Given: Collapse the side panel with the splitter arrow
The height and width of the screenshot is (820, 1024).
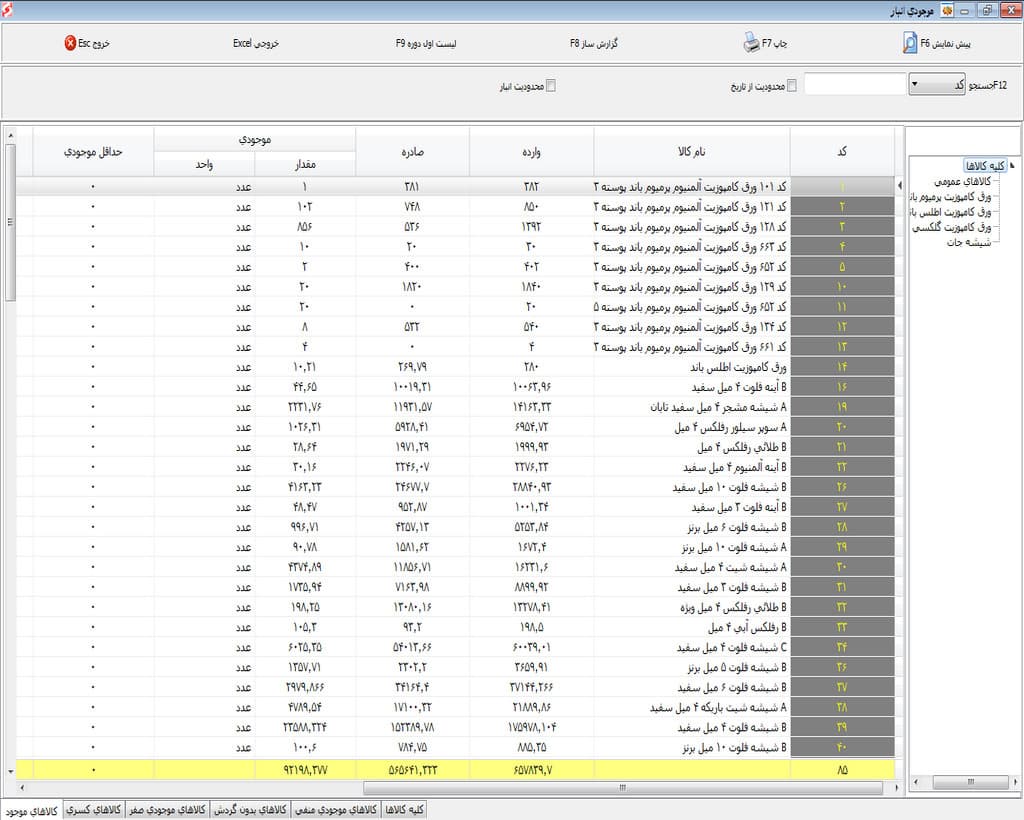Looking at the screenshot, I should point(900,186).
